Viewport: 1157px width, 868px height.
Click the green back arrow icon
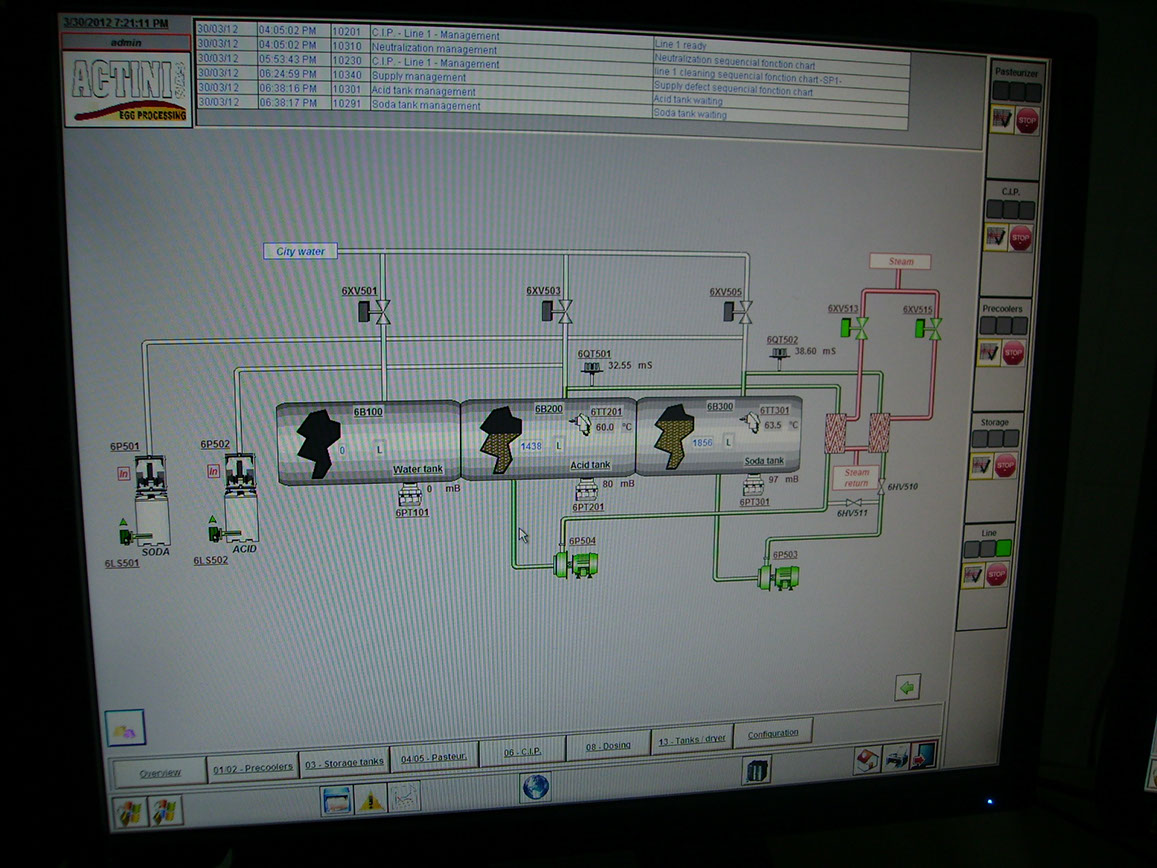click(x=907, y=687)
